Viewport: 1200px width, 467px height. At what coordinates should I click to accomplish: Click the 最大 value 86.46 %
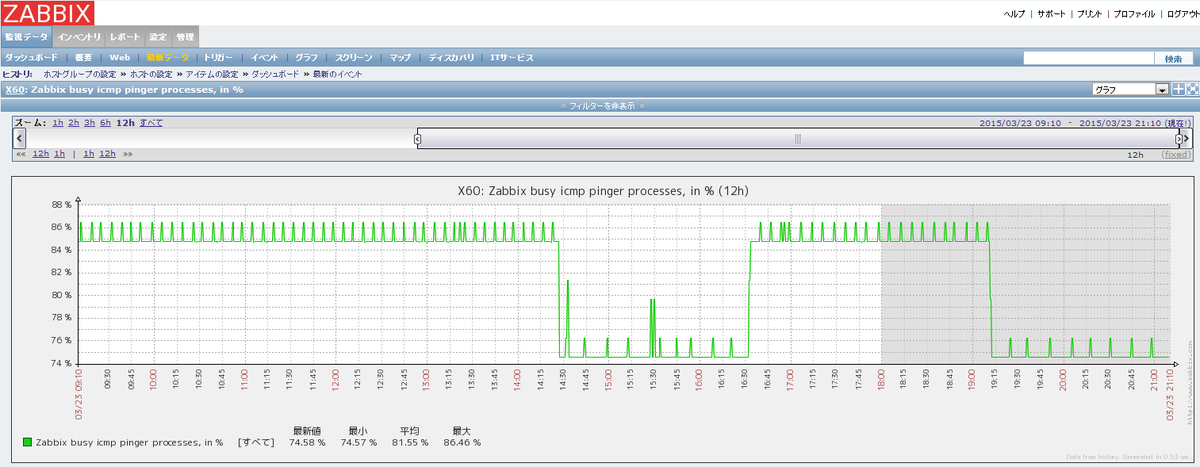(462, 441)
